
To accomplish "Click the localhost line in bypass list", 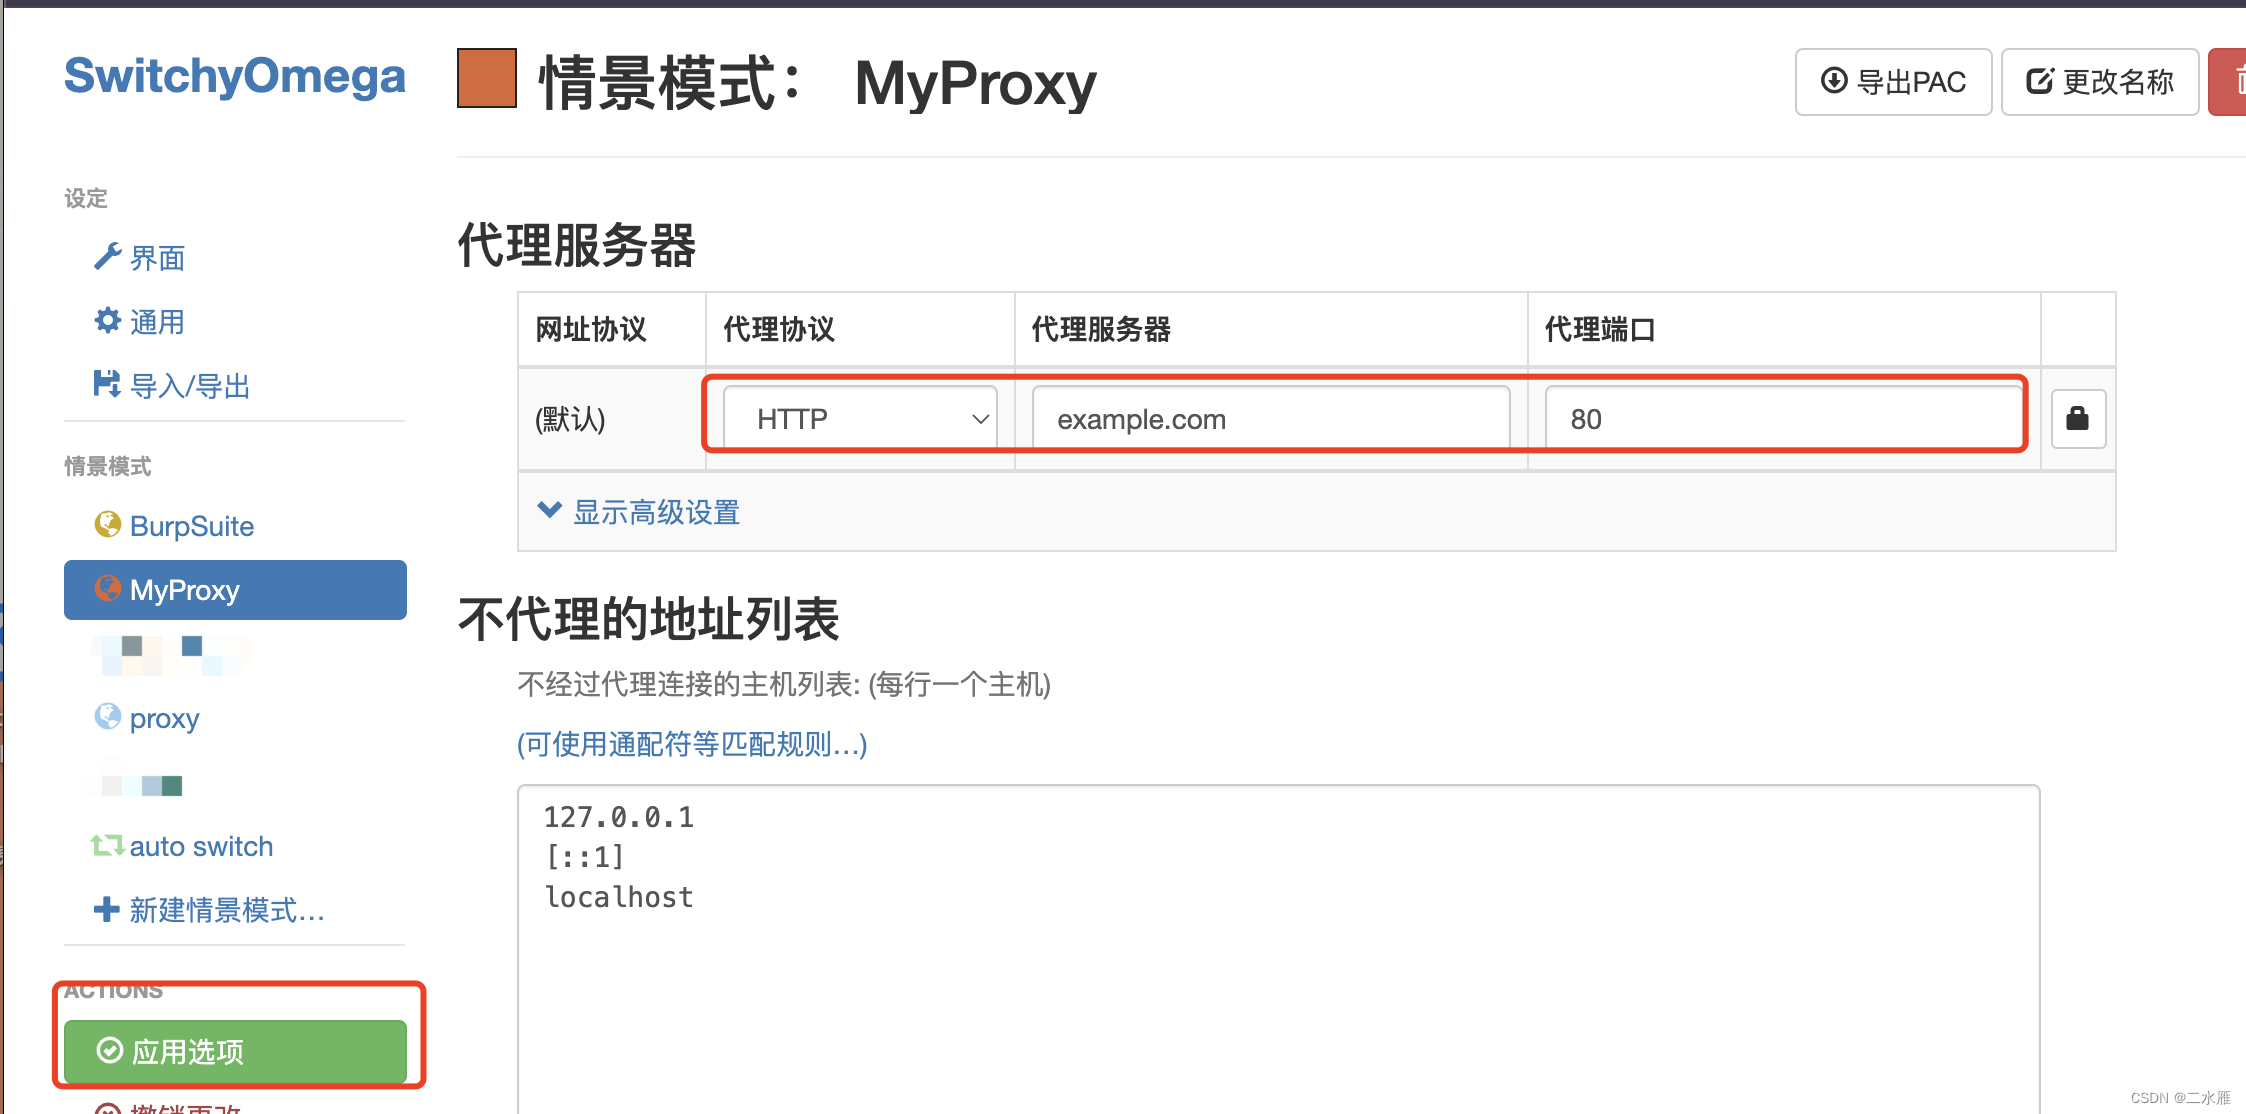I will [619, 897].
